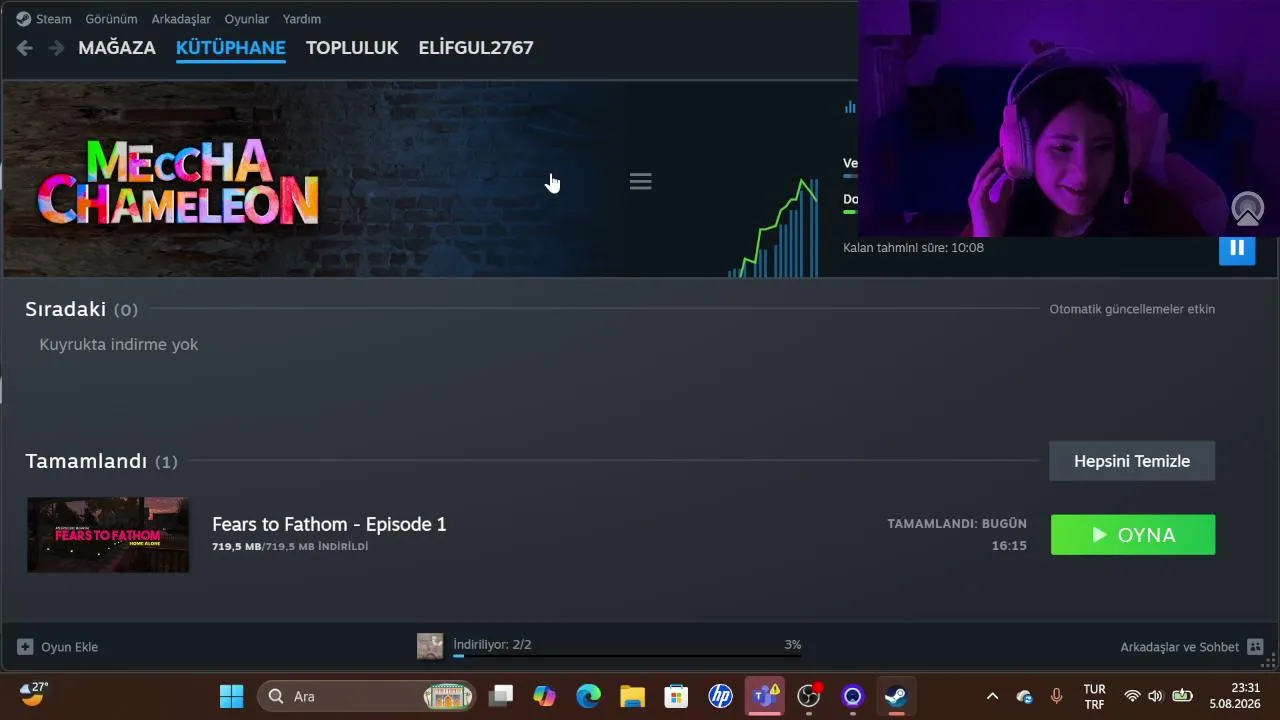This screenshot has height=720, width=1280.
Task: Open Arkadaşlar ve Sohbet
Action: click(1180, 648)
